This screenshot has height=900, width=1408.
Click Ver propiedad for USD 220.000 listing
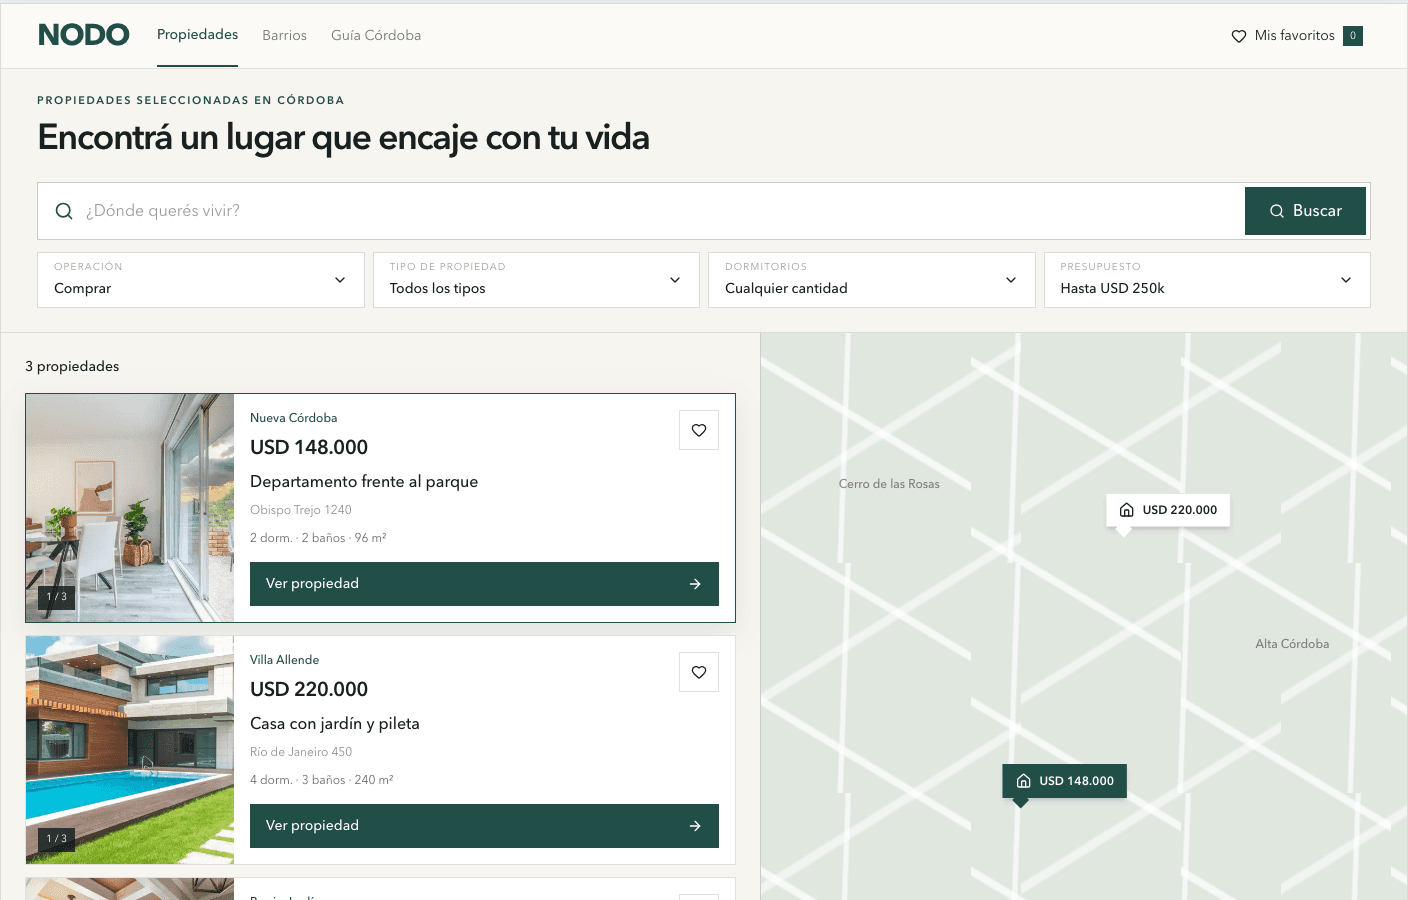(484, 826)
